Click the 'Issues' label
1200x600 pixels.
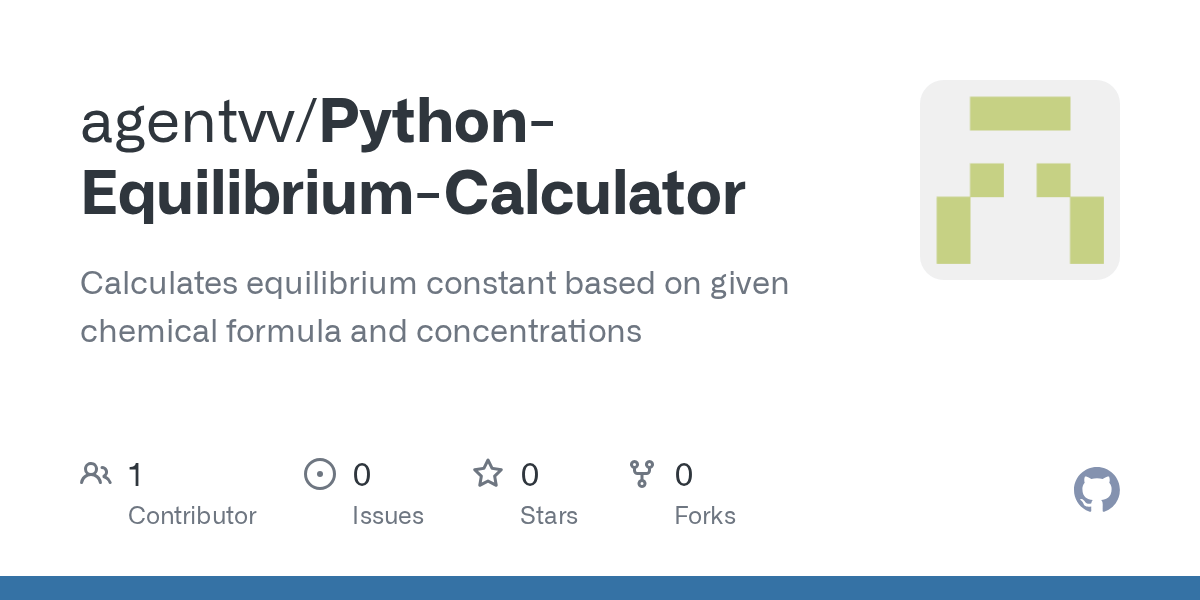click(388, 516)
